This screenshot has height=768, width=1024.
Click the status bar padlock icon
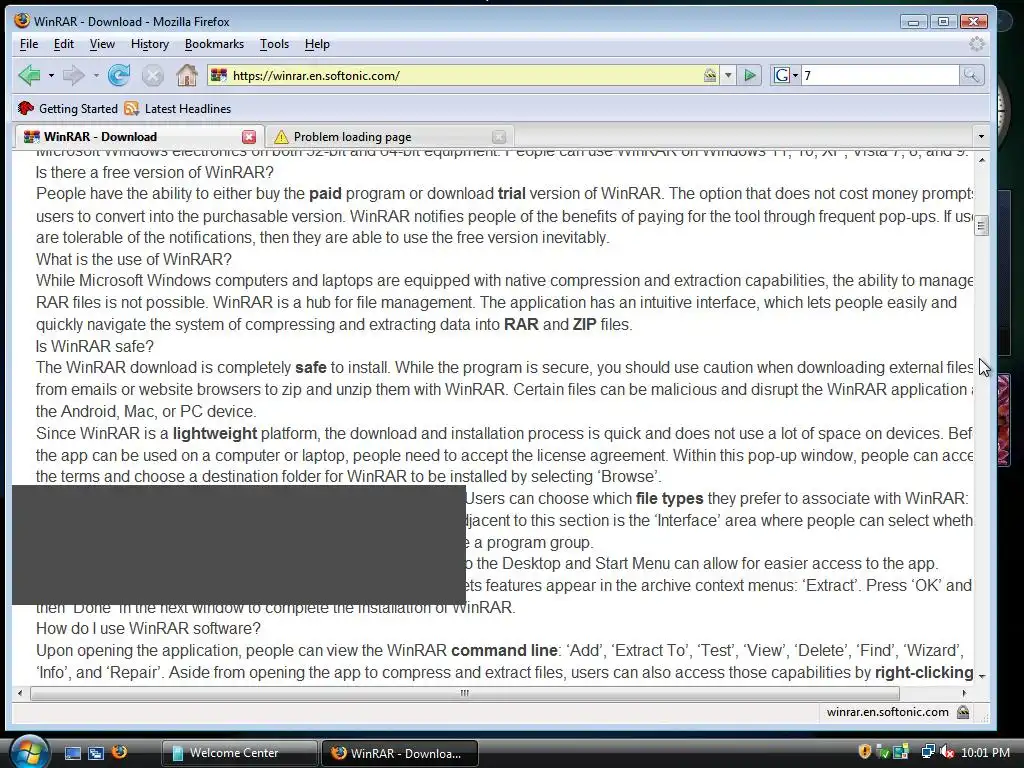coord(963,712)
